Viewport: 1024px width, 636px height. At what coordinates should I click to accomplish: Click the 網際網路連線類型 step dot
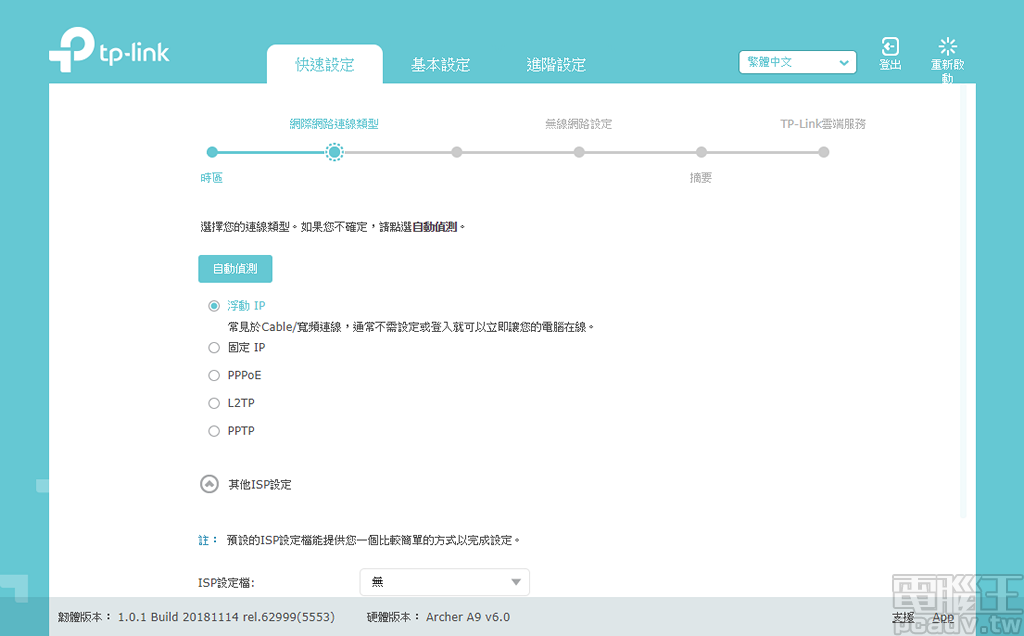(x=334, y=151)
